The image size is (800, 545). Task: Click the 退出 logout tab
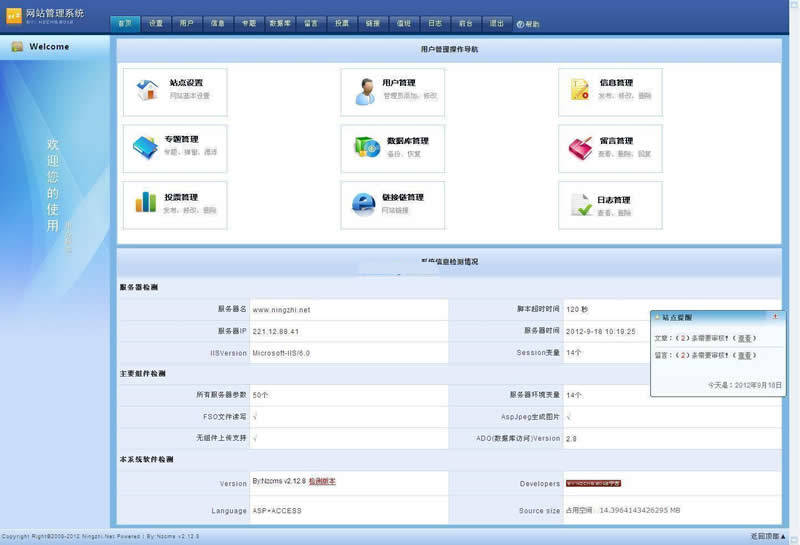click(x=496, y=23)
